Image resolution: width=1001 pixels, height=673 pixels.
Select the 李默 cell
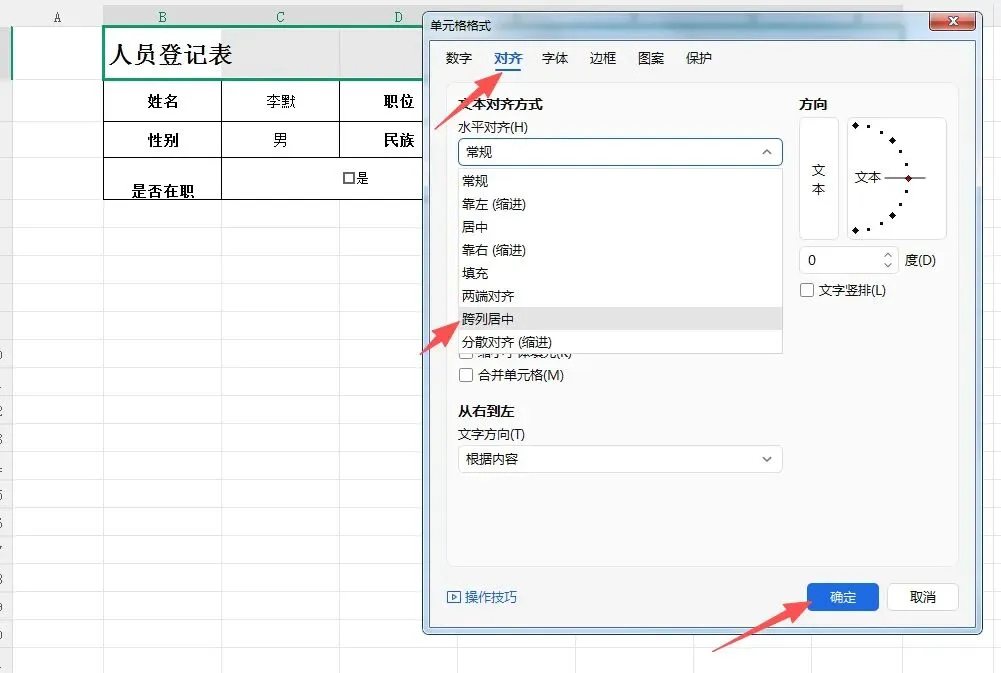tap(280, 101)
